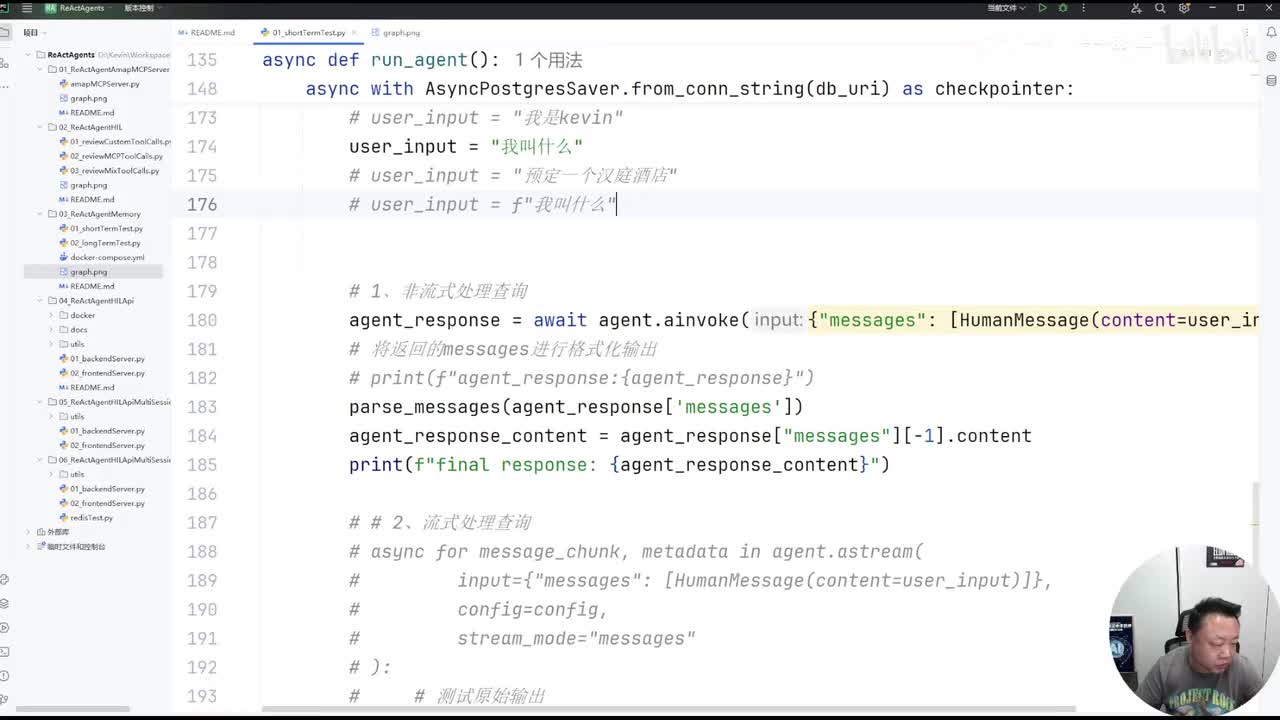This screenshot has height=720, width=1280.
Task: Click the print statement on line 185
Action: click(x=619, y=465)
